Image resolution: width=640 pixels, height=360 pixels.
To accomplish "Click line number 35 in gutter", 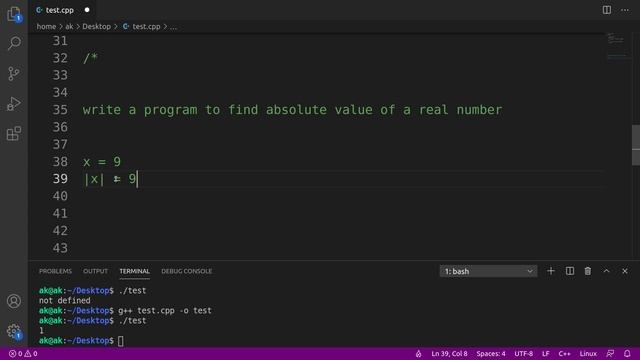I will (60, 110).
